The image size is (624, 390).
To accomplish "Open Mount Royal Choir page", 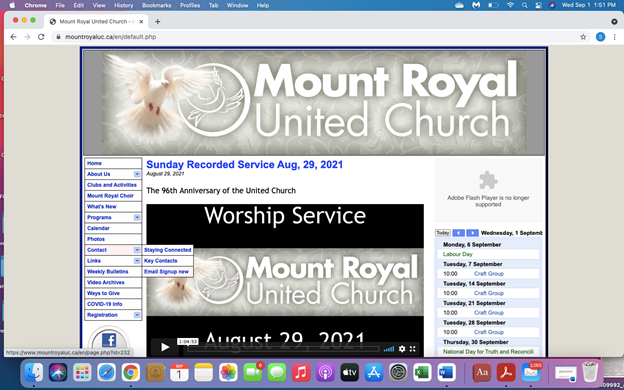I will (x=113, y=196).
